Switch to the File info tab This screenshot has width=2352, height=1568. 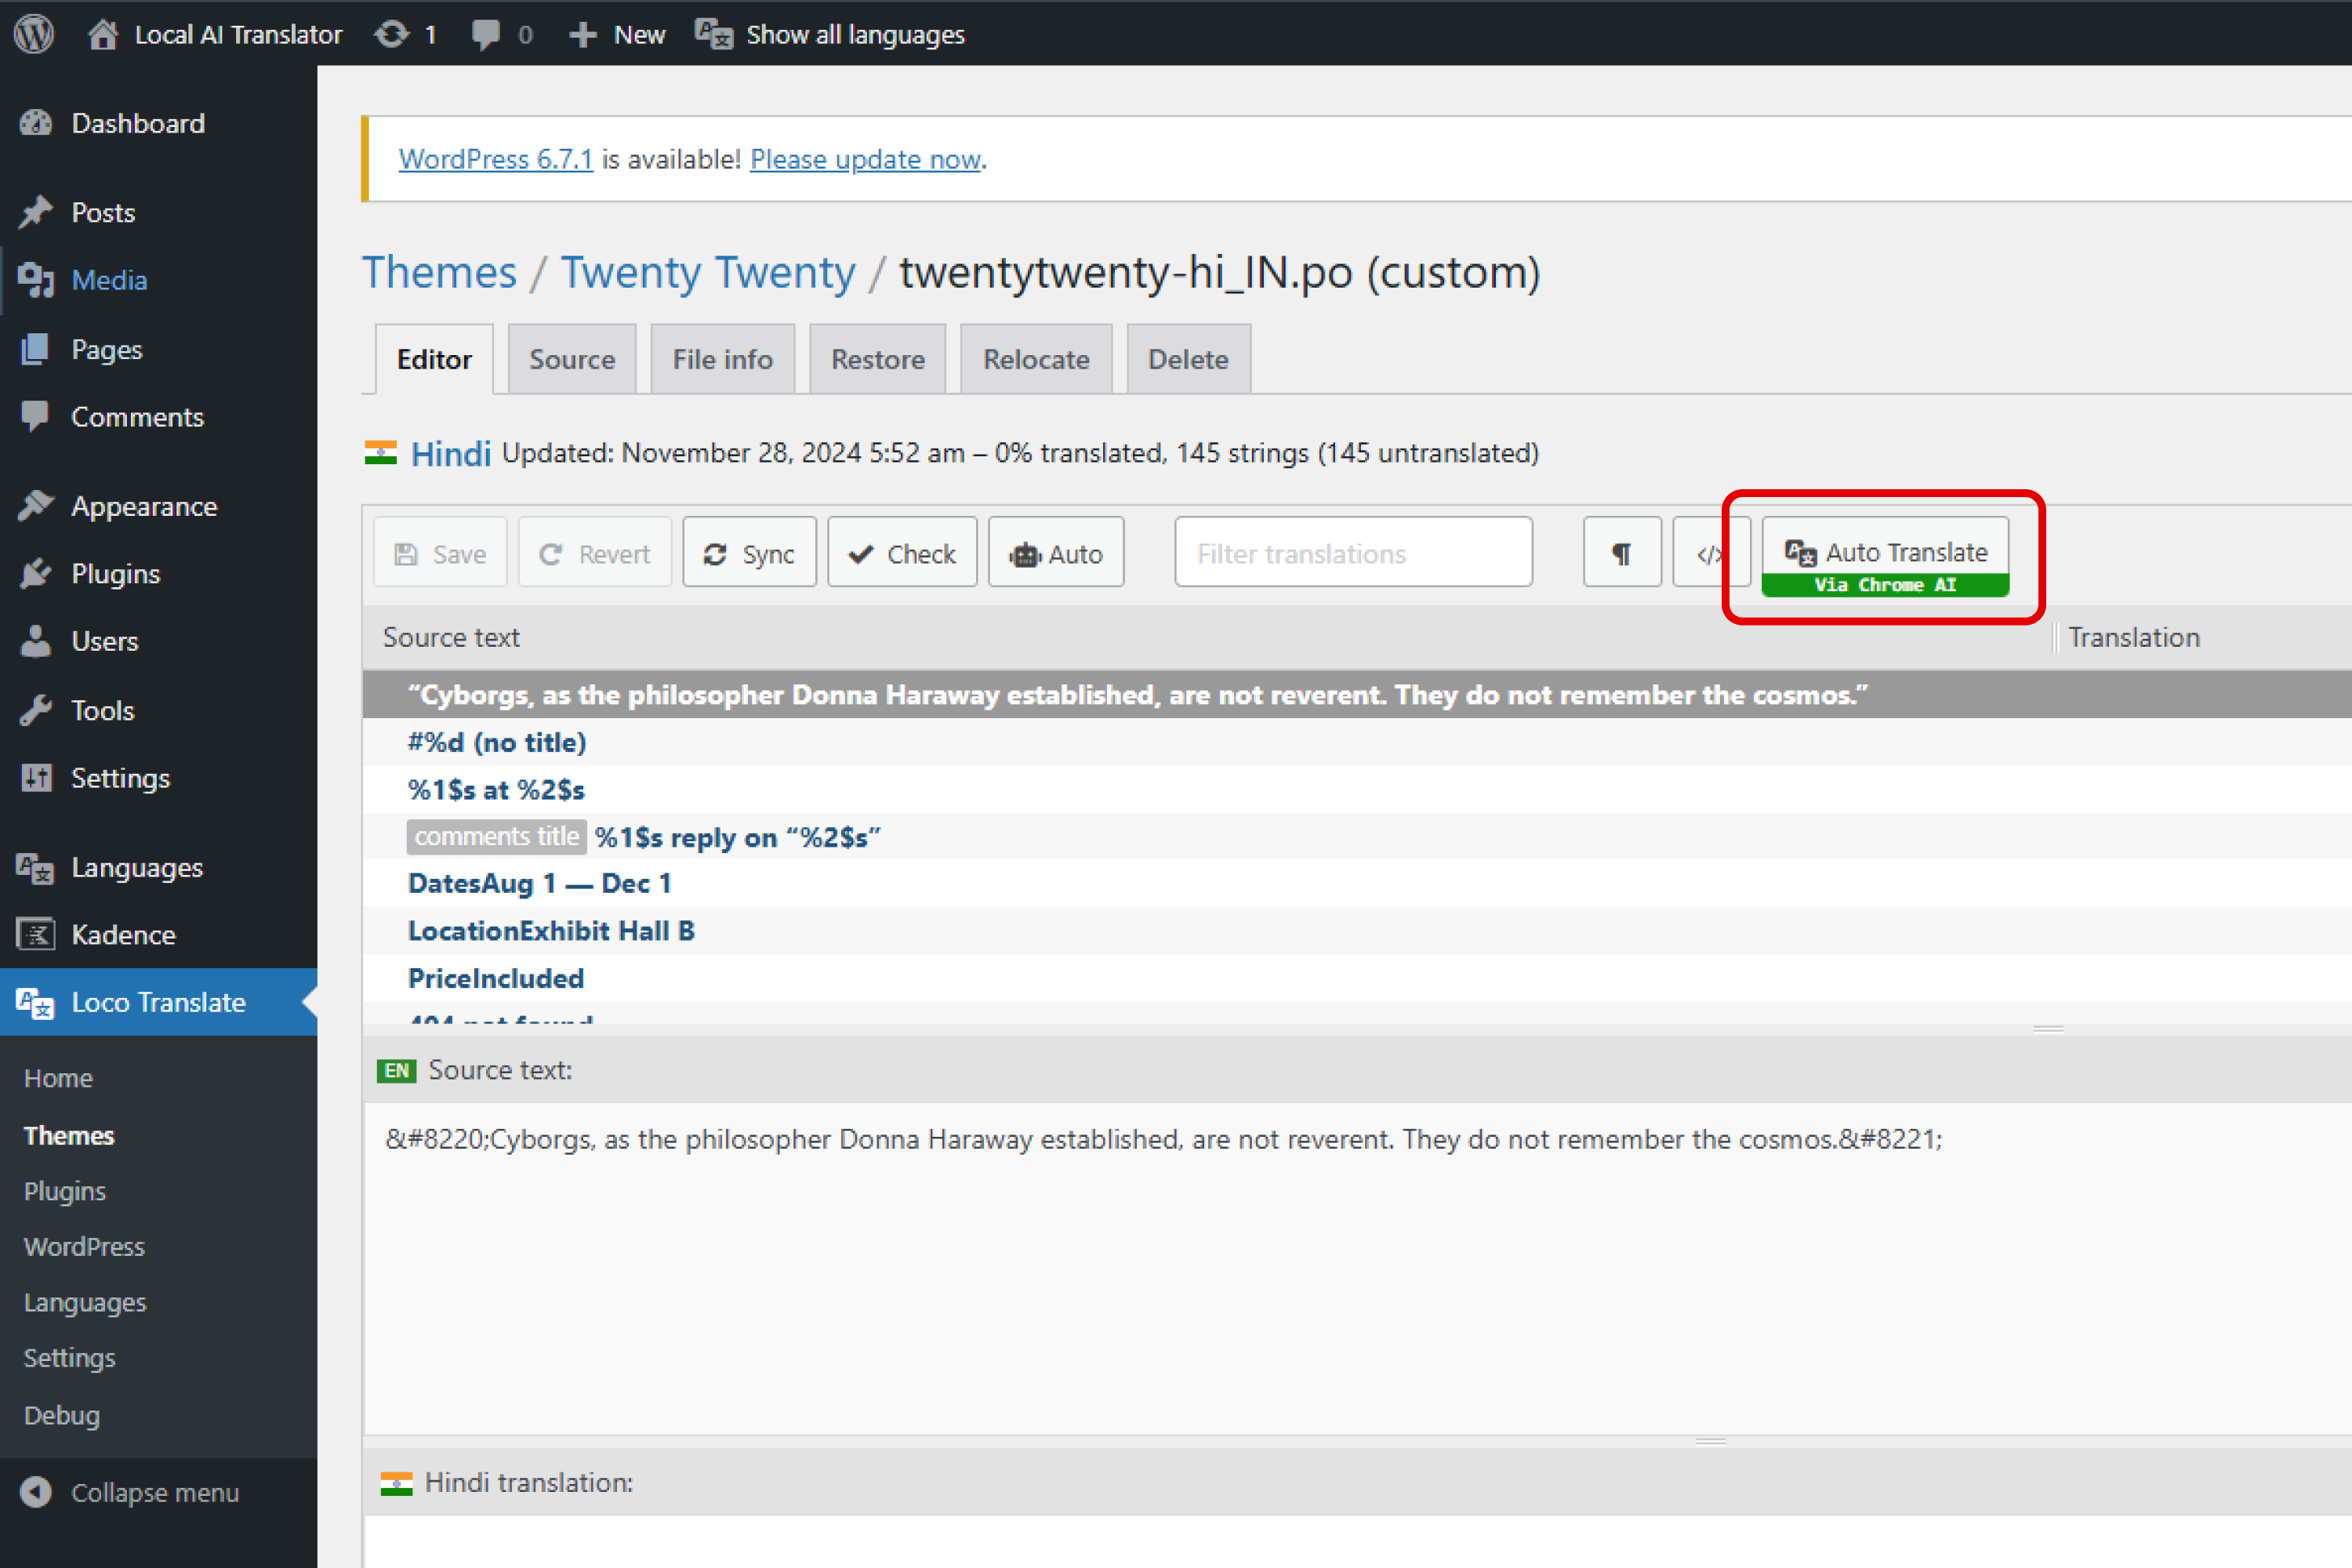click(722, 359)
